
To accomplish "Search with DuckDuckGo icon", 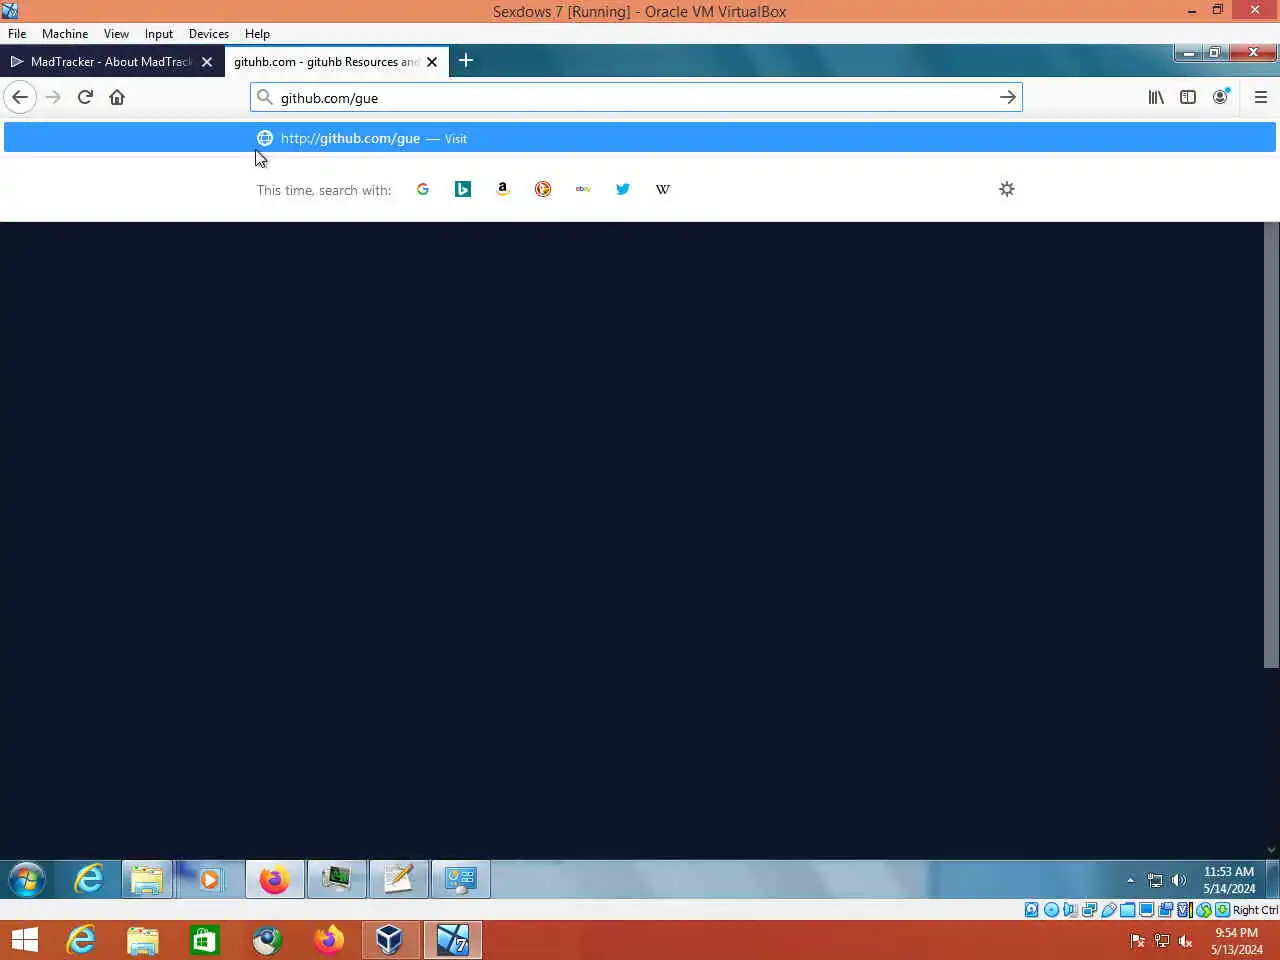I will 543,189.
